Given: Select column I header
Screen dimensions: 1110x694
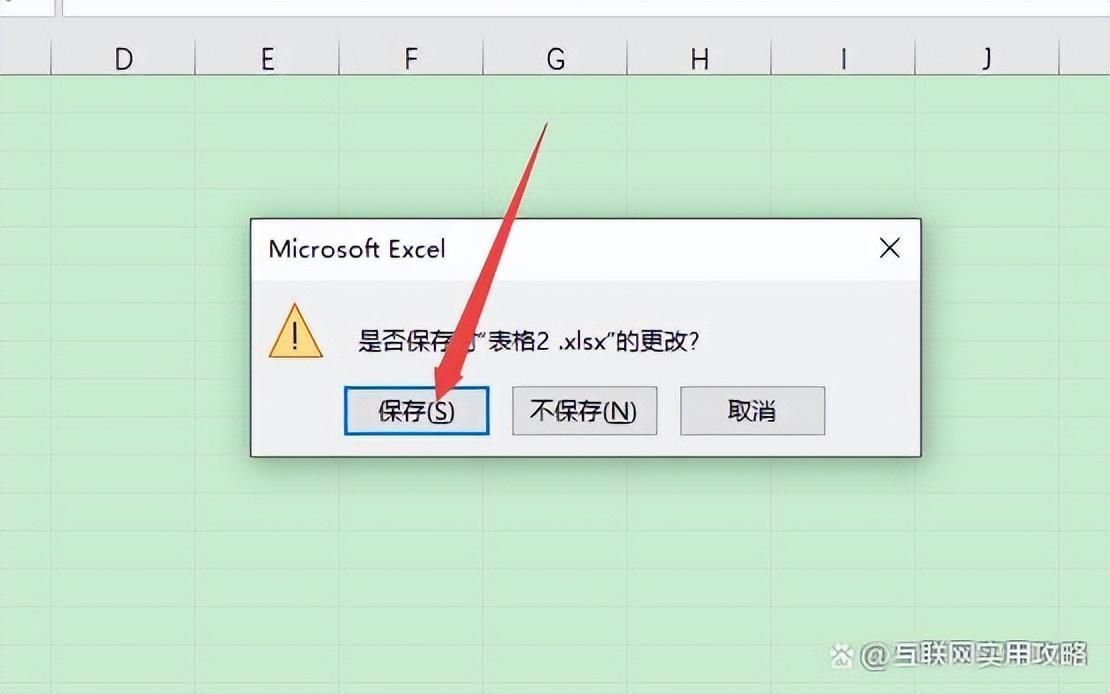Looking at the screenshot, I should [x=843, y=58].
